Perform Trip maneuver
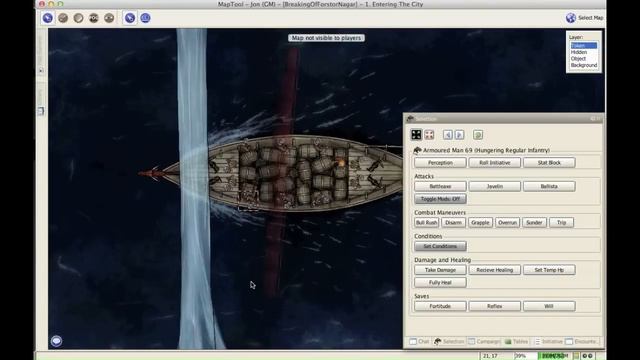The image size is (640, 360). click(x=561, y=222)
